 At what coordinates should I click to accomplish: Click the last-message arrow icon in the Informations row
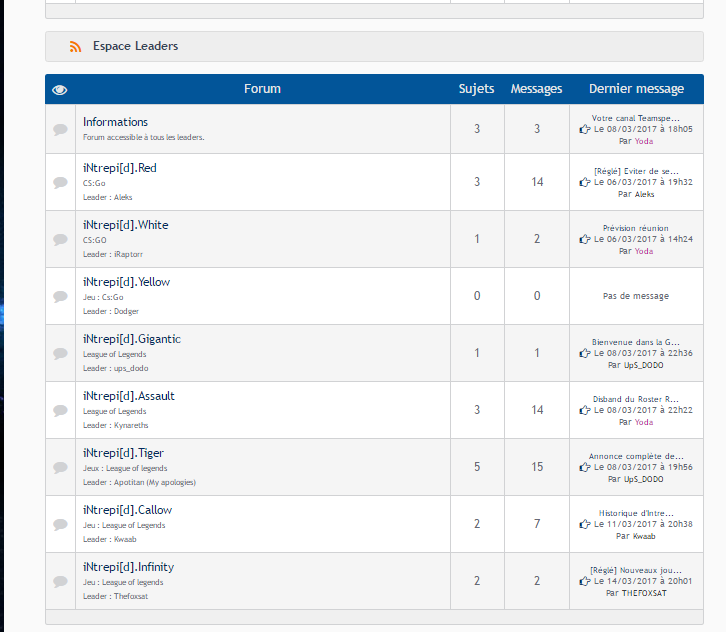coord(584,128)
